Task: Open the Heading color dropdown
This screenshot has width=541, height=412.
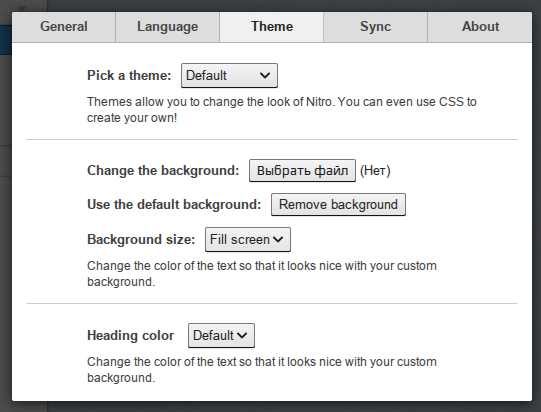Action: pyautogui.click(x=221, y=335)
